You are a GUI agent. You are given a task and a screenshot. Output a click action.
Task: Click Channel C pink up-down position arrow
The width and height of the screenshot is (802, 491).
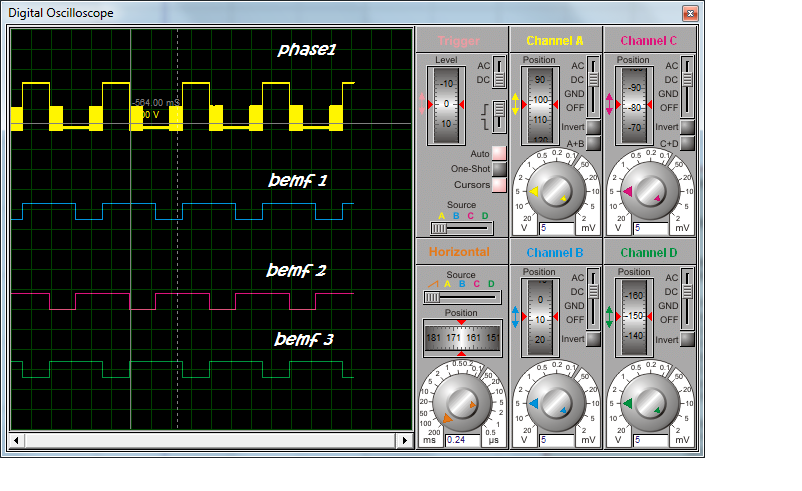click(609, 104)
